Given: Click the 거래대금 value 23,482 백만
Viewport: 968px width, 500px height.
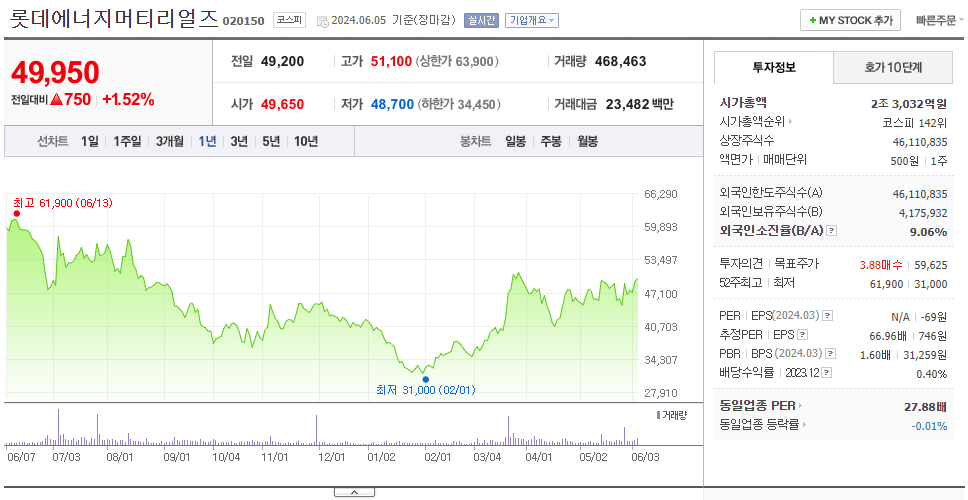Looking at the screenshot, I should pyautogui.click(x=640, y=104).
